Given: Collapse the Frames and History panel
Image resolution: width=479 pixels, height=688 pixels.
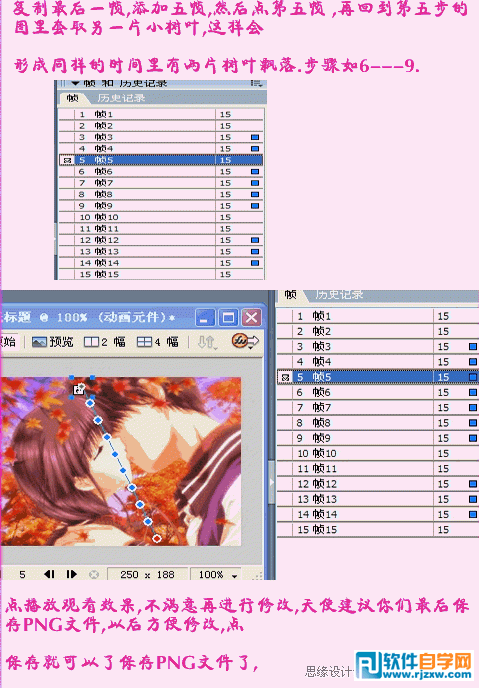Looking at the screenshot, I should (x=75, y=83).
